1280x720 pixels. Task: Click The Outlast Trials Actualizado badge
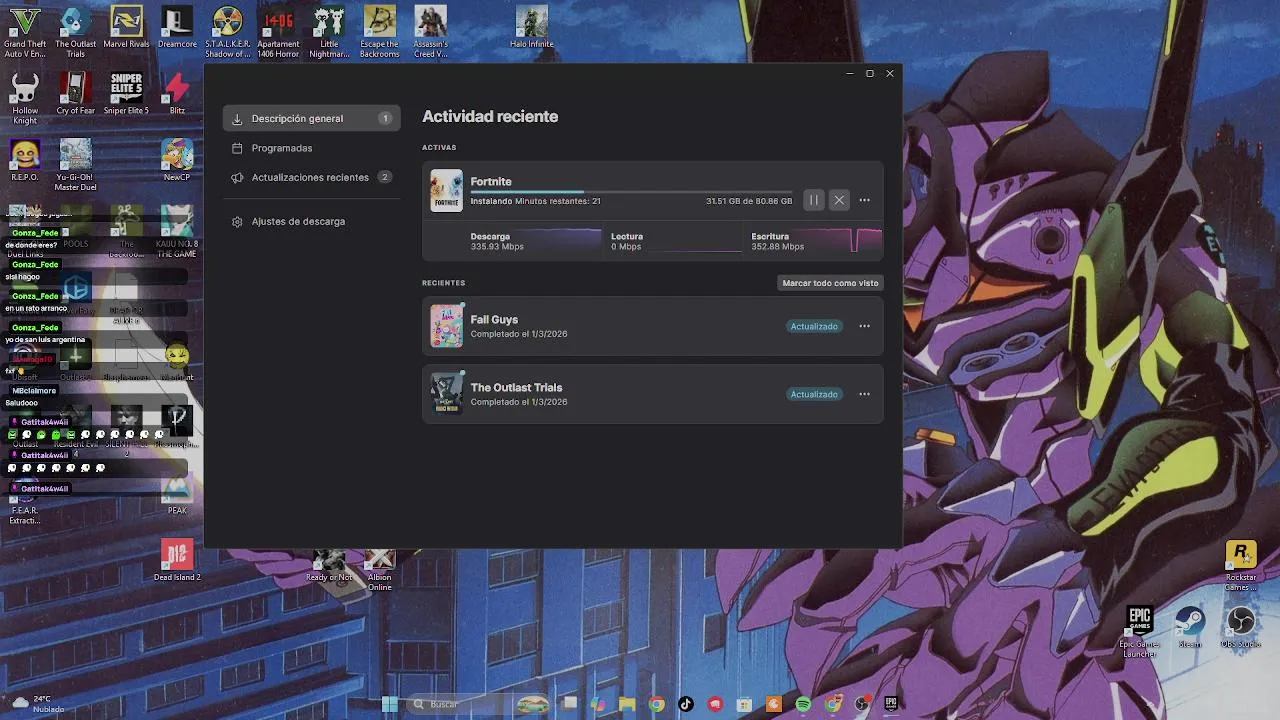click(814, 394)
